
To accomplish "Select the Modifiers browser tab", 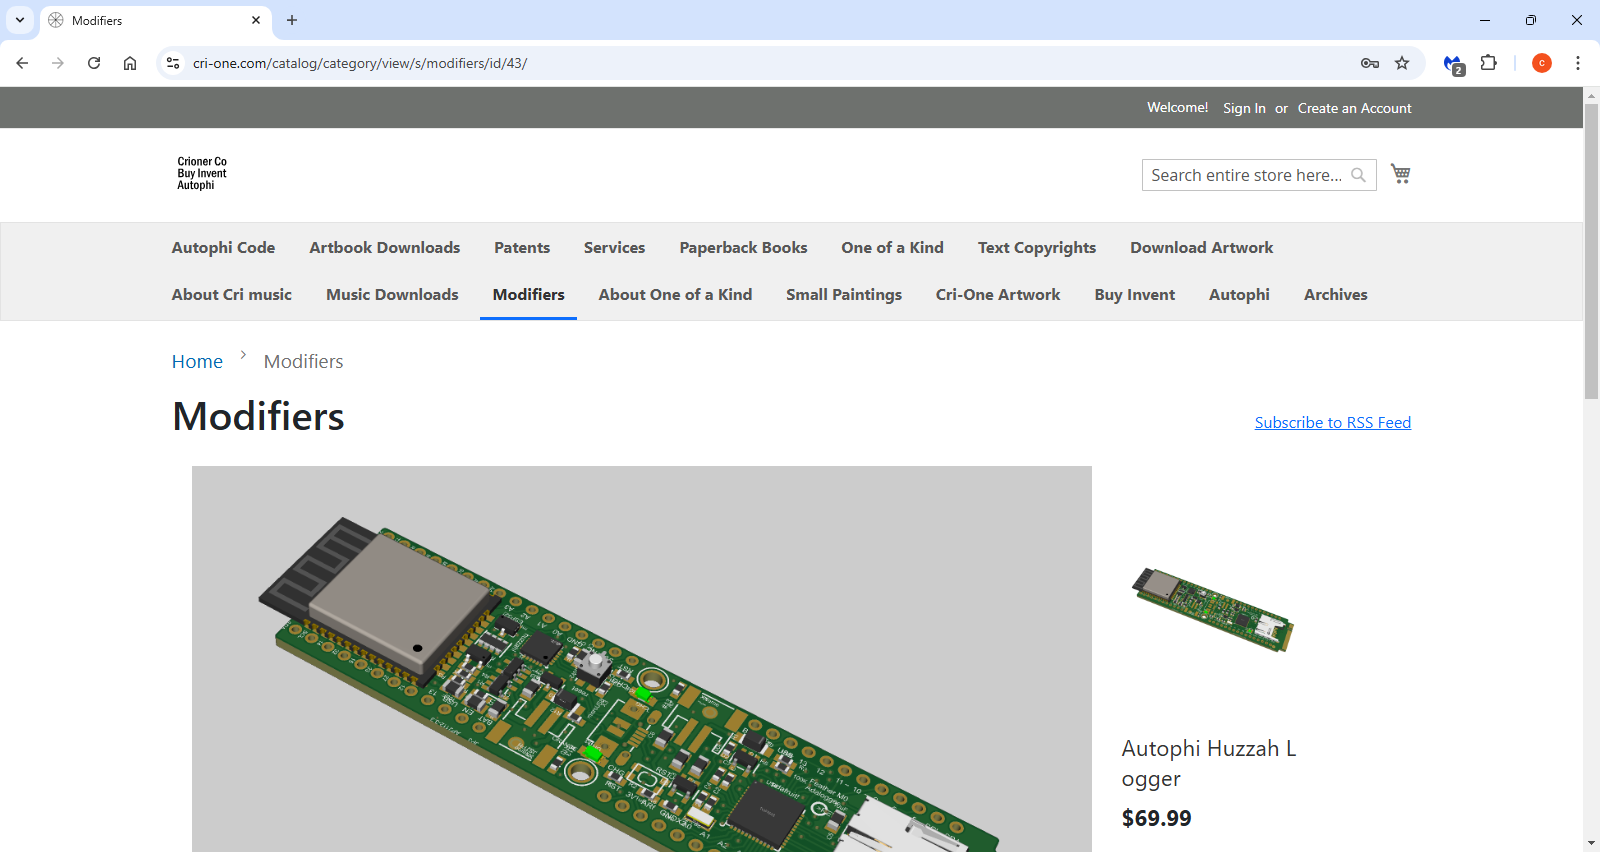I will (155, 20).
